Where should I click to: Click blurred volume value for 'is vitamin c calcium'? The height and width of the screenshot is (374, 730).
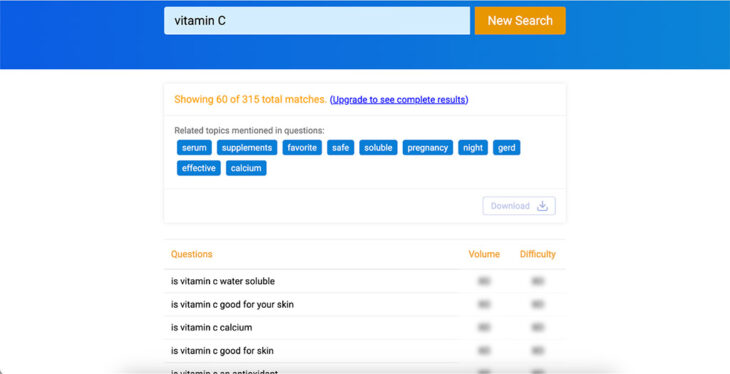(484, 328)
